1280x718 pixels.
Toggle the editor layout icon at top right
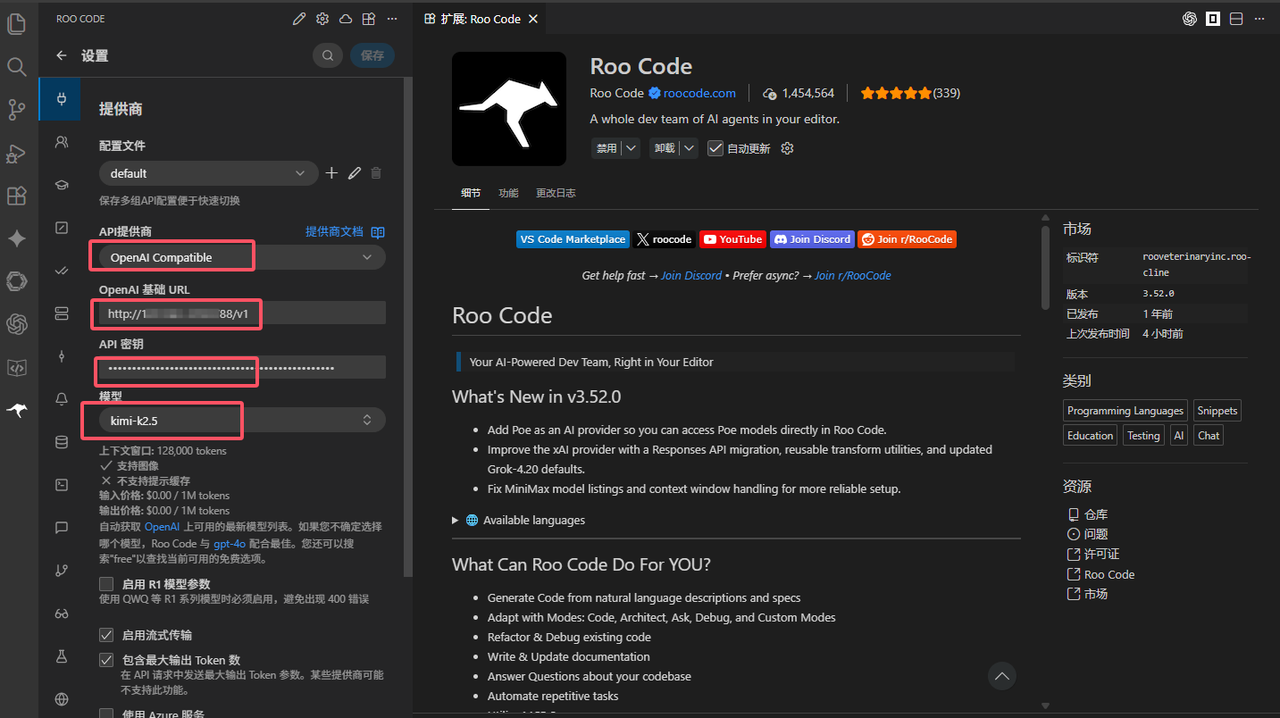pyautogui.click(x=1236, y=19)
